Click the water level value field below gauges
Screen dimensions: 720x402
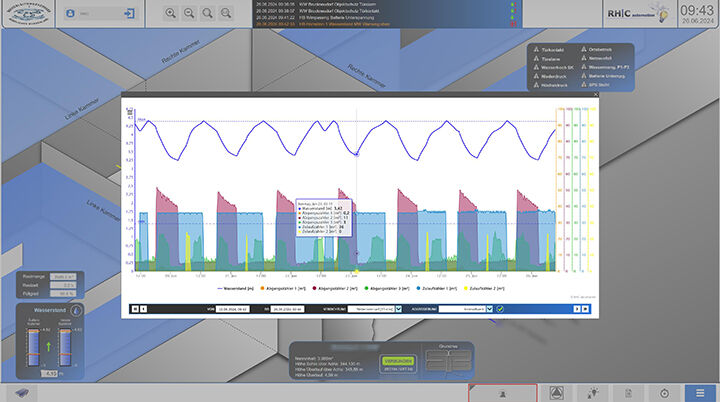(x=49, y=374)
